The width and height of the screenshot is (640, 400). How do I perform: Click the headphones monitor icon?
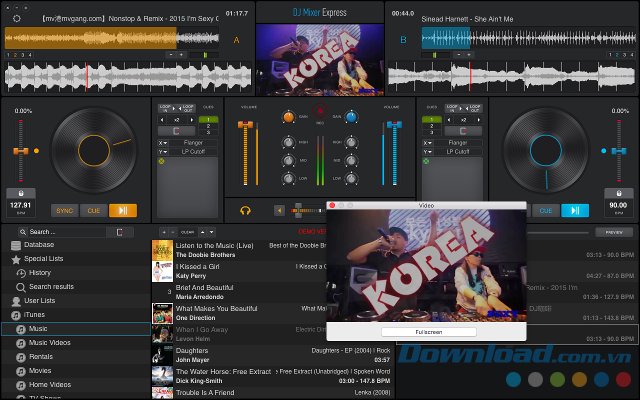(x=245, y=210)
